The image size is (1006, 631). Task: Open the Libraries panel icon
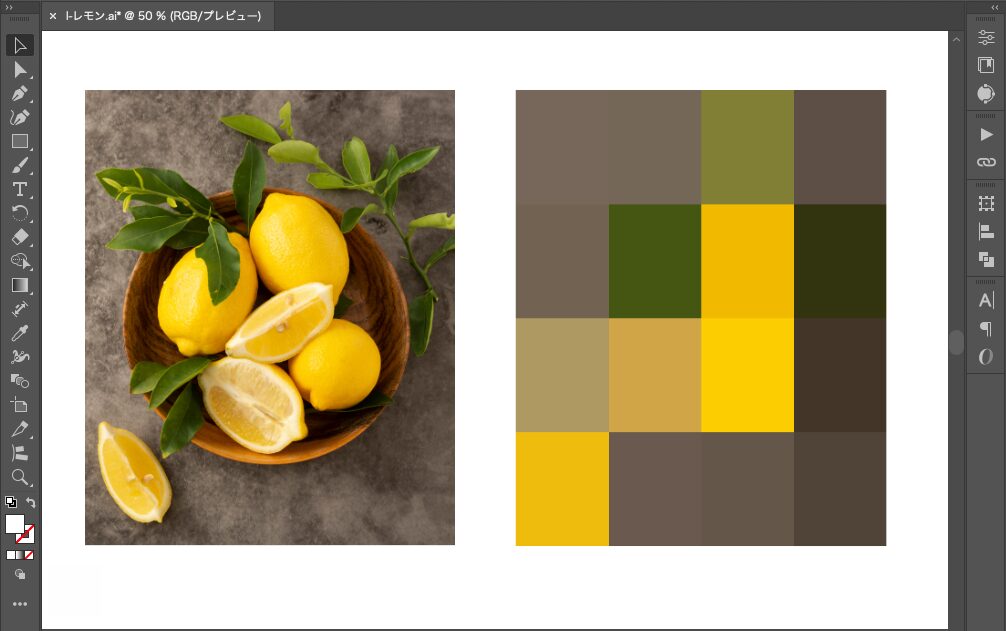[986, 65]
